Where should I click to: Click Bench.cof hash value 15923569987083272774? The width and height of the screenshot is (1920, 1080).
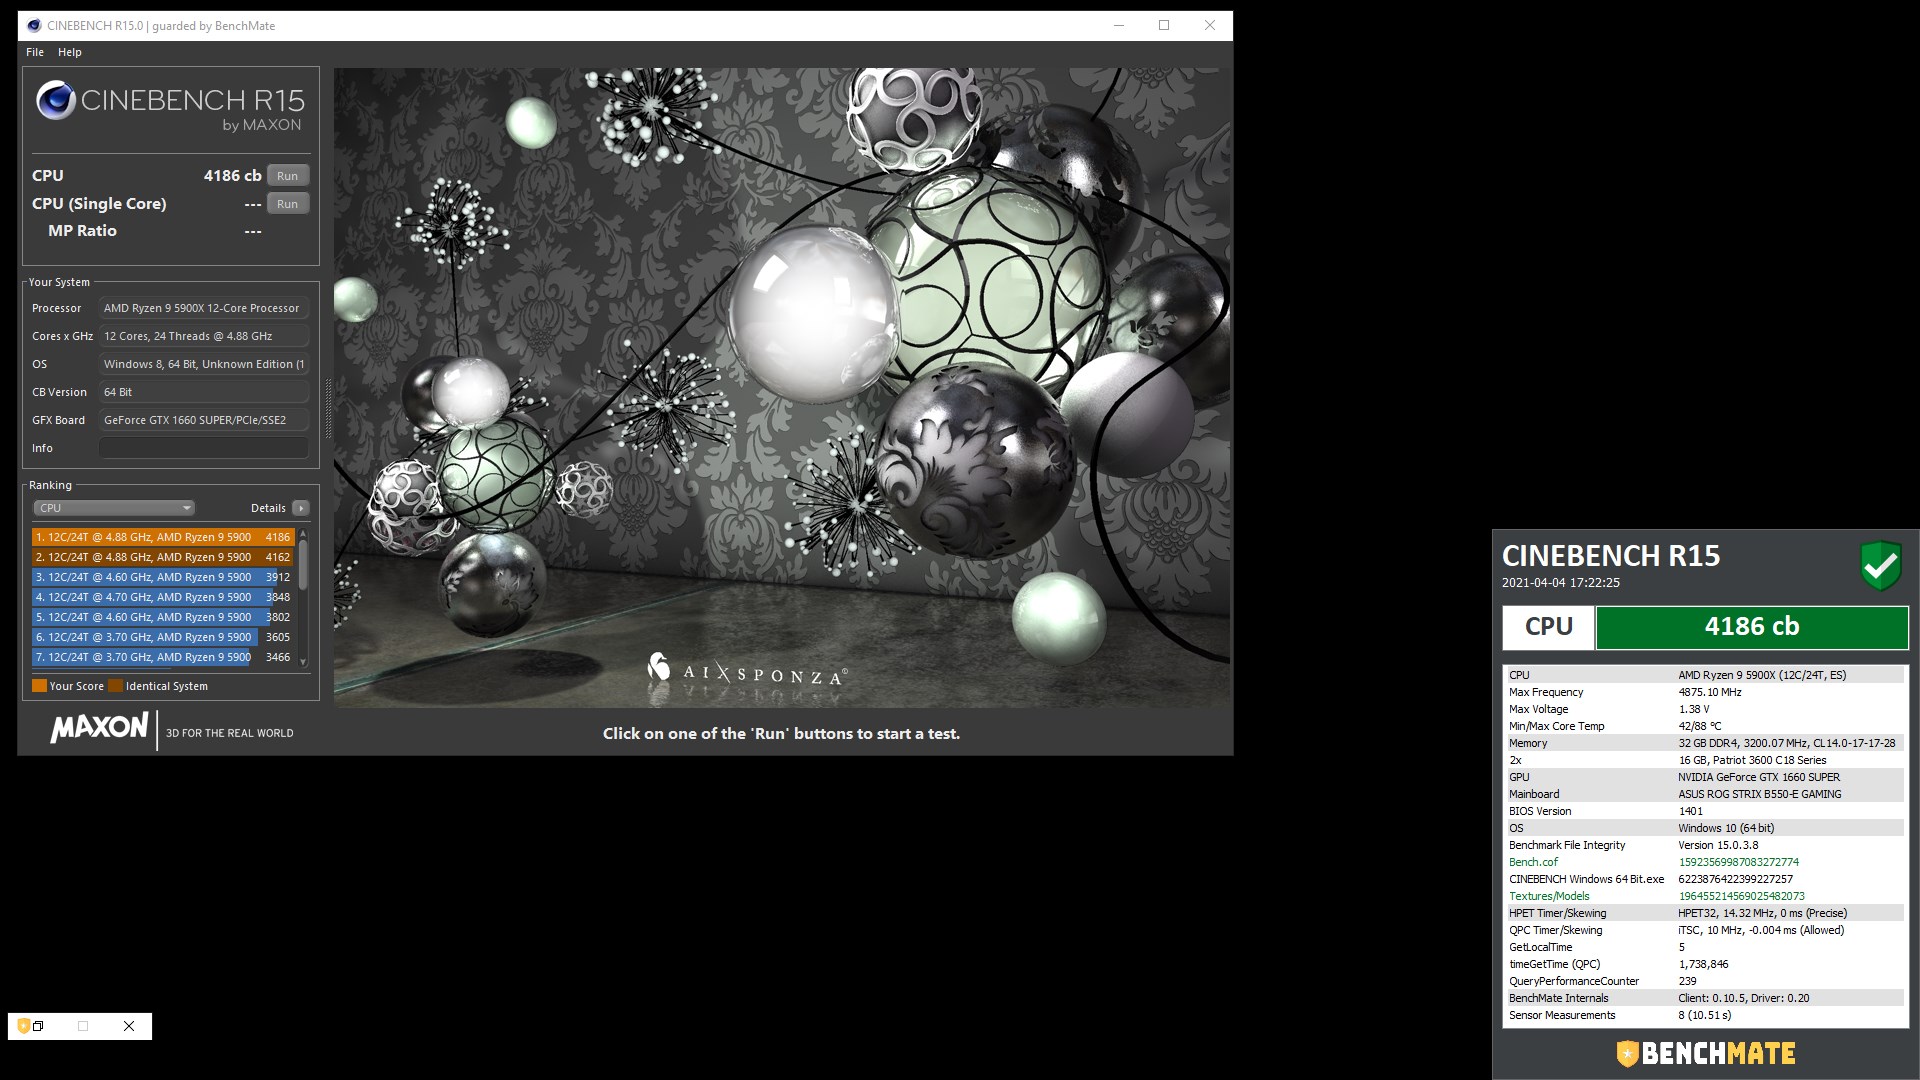[x=1738, y=862]
